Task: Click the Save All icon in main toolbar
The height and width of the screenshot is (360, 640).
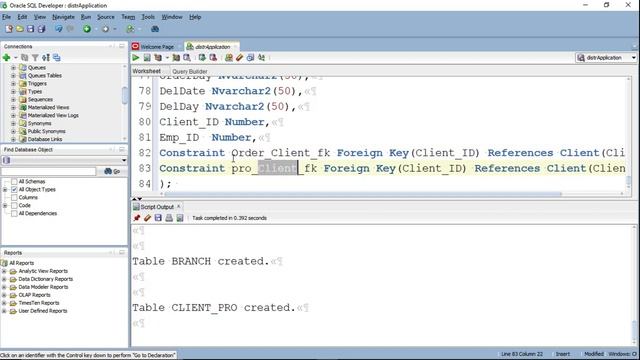Action: [x=42, y=29]
